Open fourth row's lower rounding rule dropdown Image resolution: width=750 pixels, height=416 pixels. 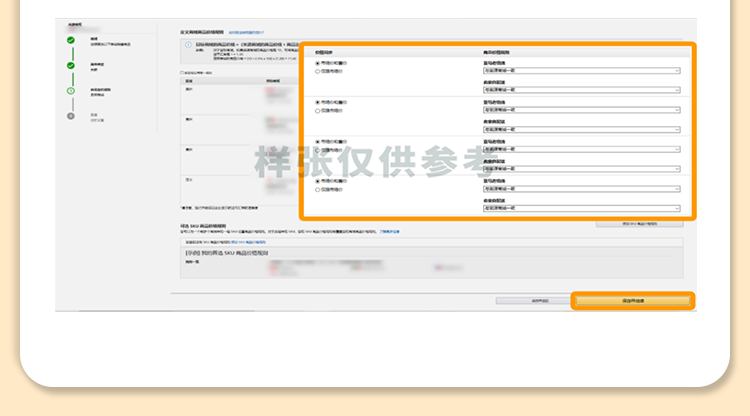coord(580,208)
